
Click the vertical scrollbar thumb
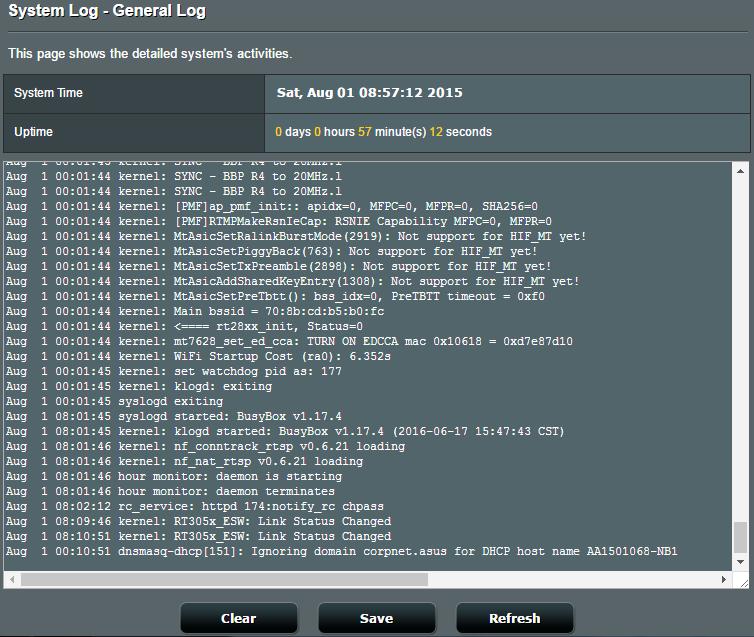click(x=741, y=537)
